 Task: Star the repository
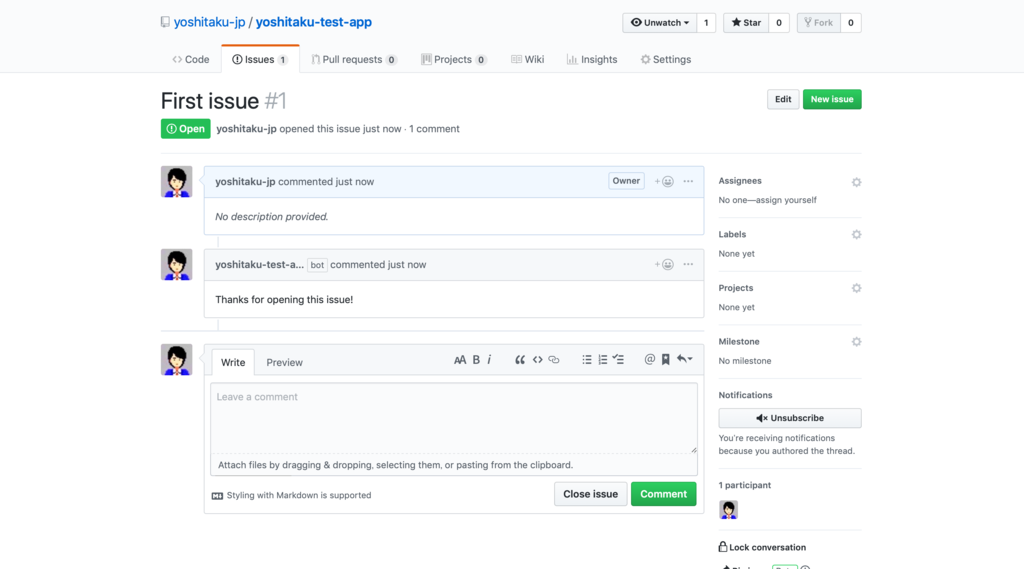point(746,23)
